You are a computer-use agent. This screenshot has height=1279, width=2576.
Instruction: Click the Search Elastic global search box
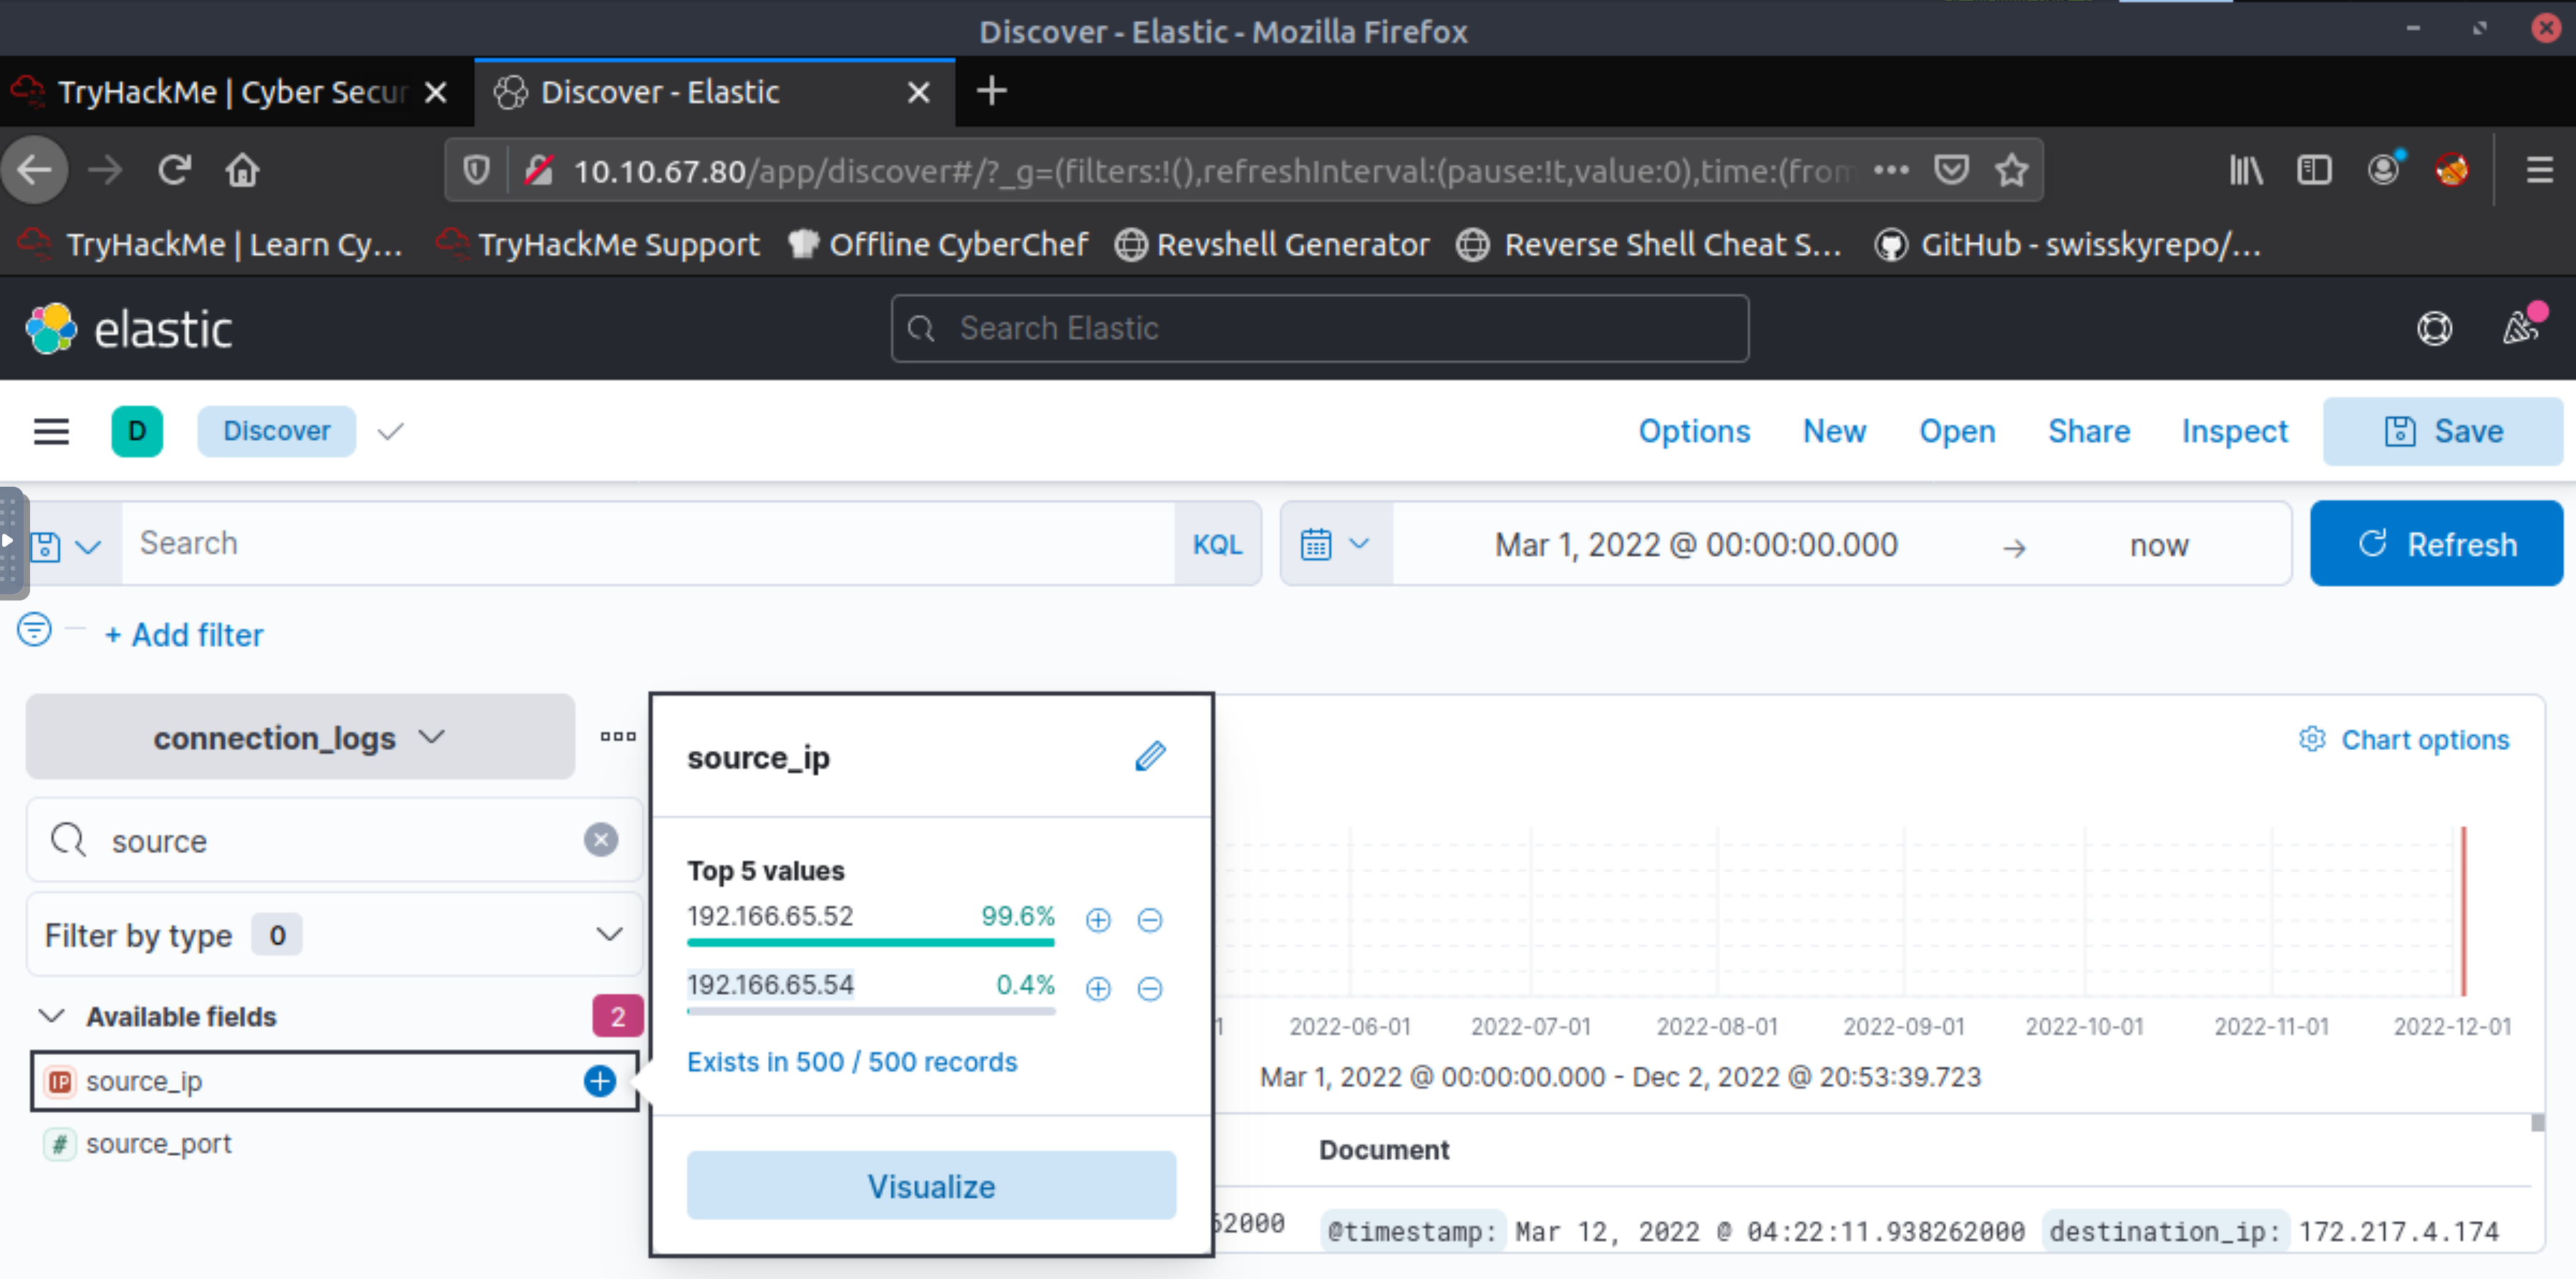coord(1320,328)
